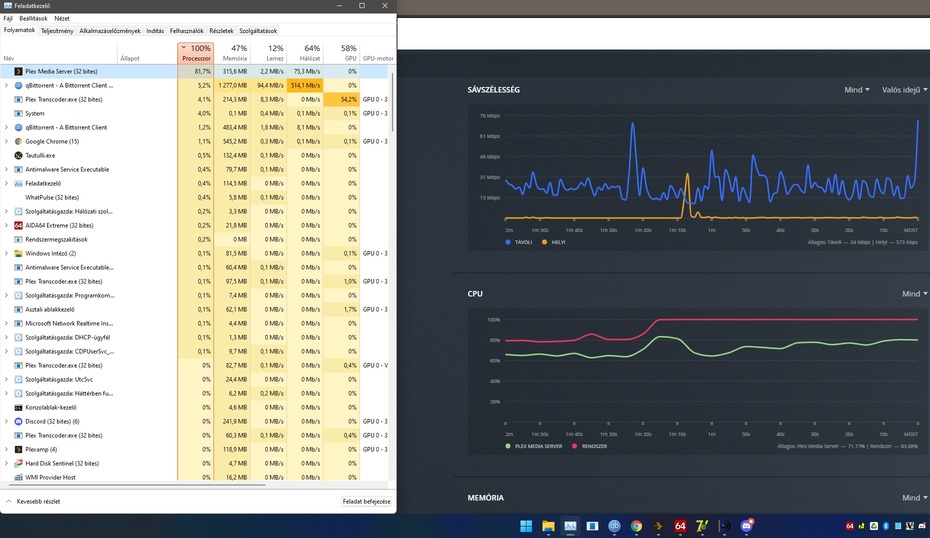Click the AIDA64 system tray icon
This screenshot has height=538, width=930.
[850, 526]
